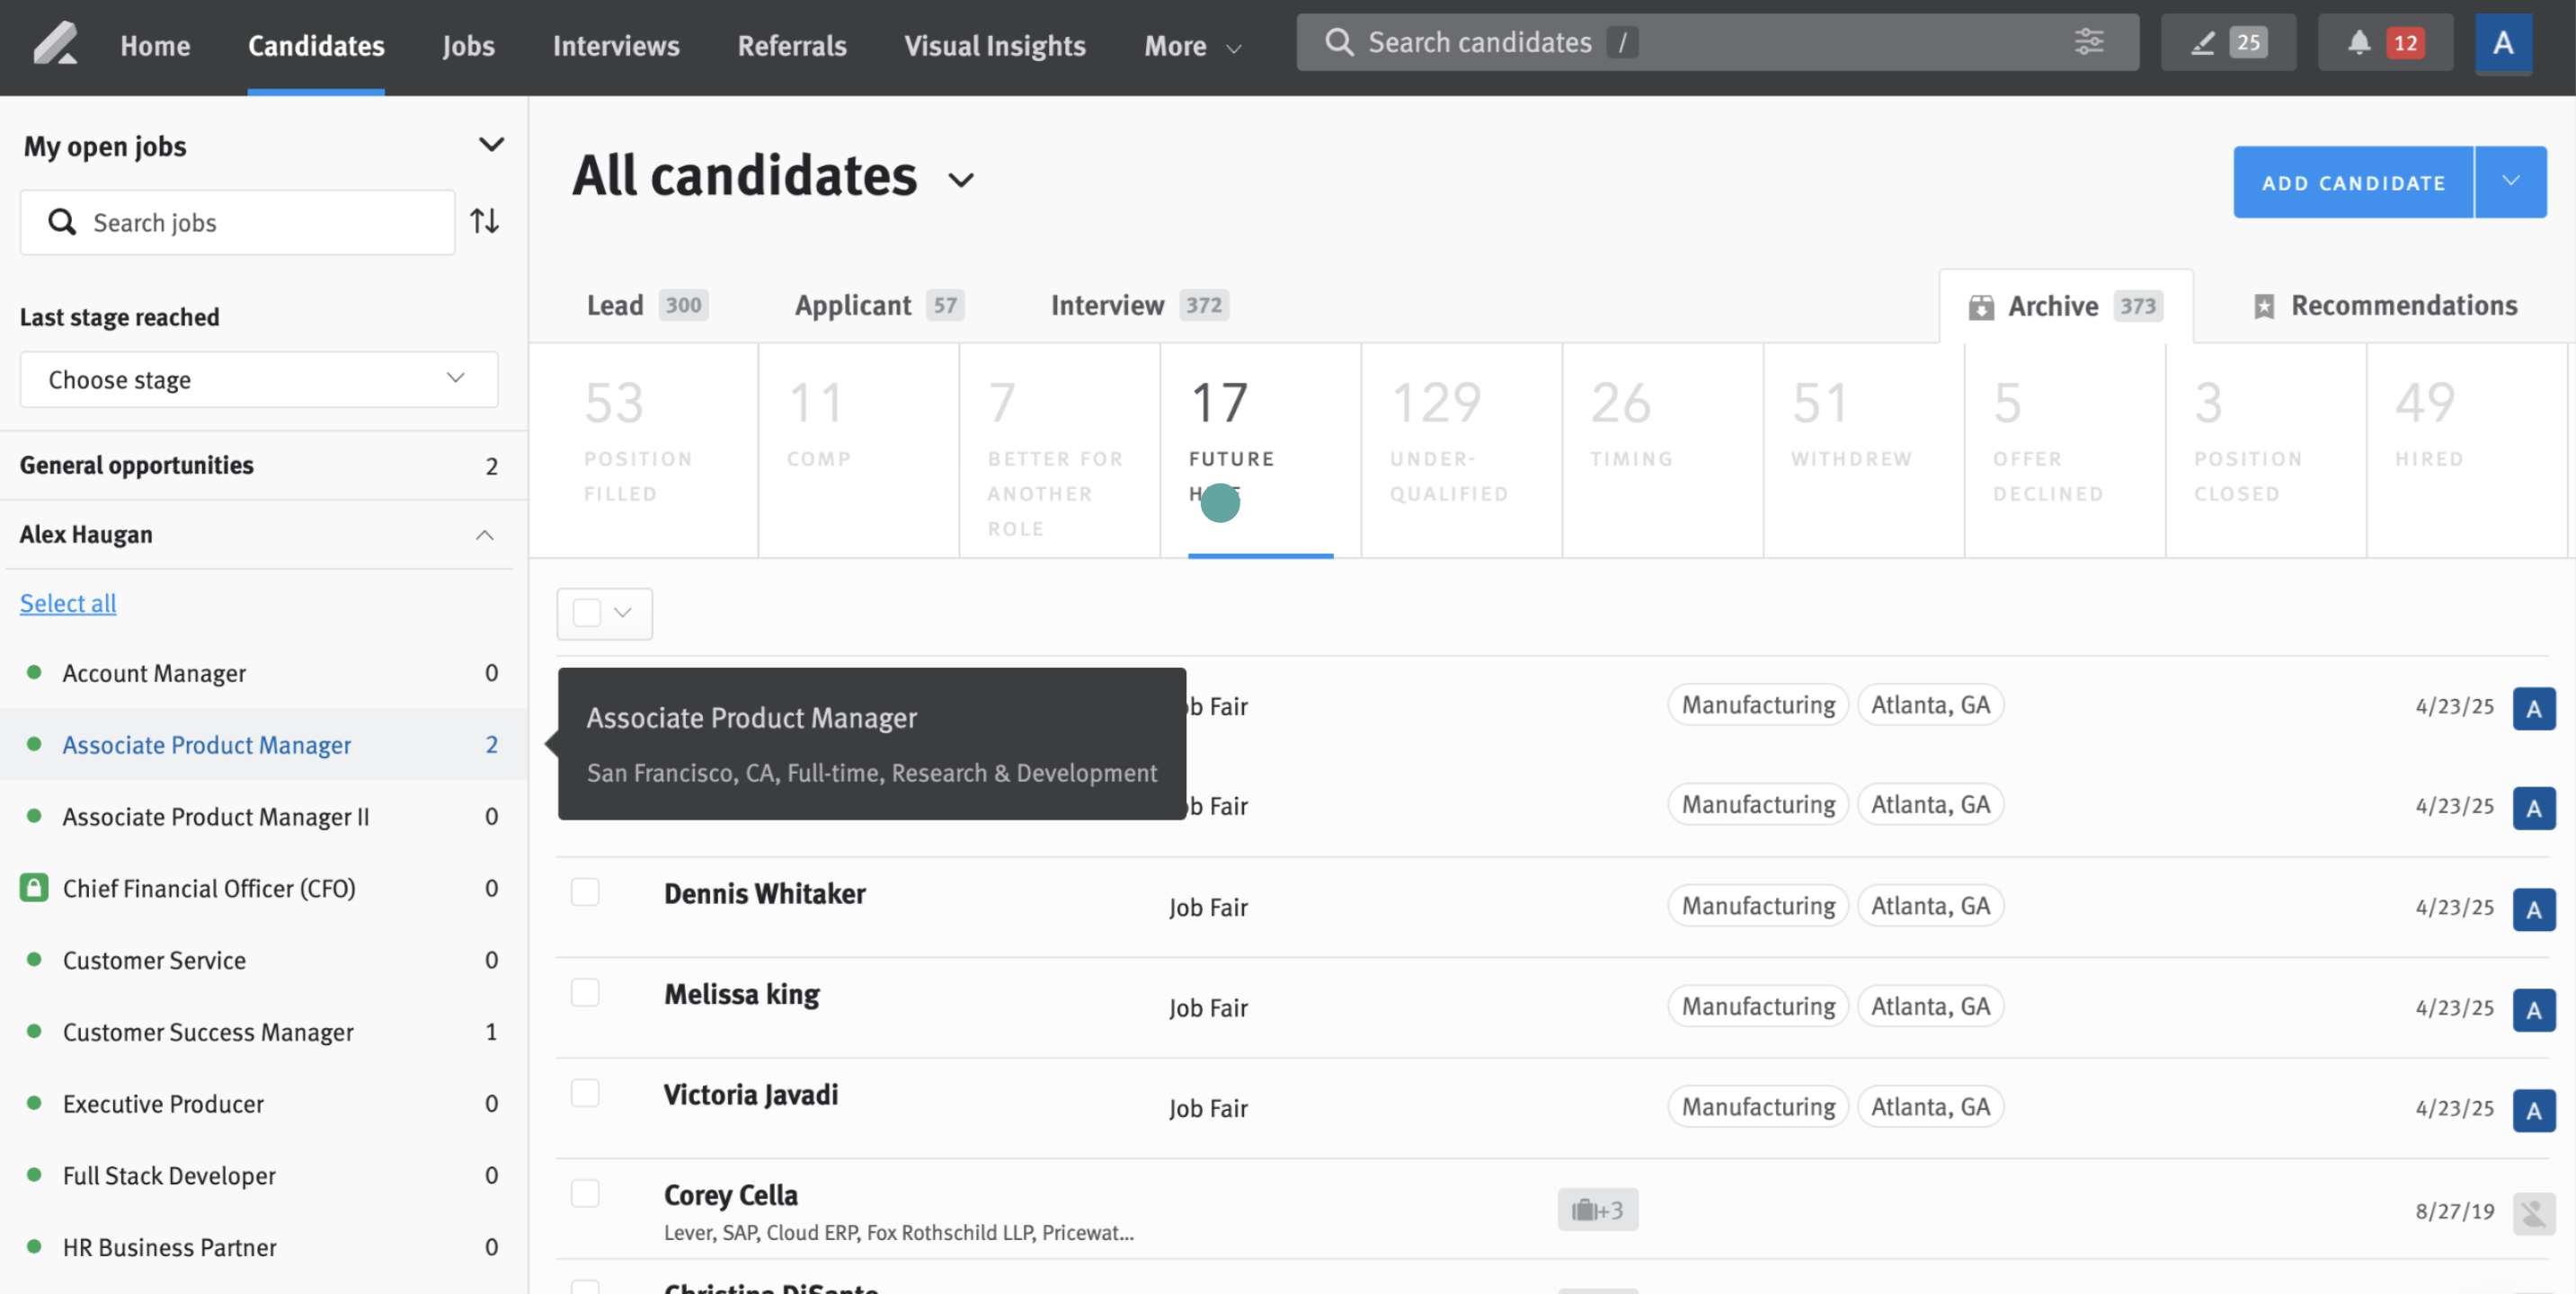
Task: Filter archive by Hired reason
Action: (2466, 450)
